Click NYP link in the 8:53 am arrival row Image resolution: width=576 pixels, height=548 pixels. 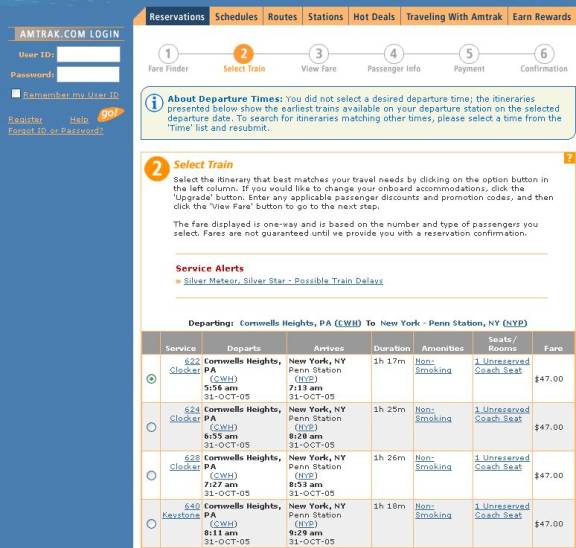306,476
